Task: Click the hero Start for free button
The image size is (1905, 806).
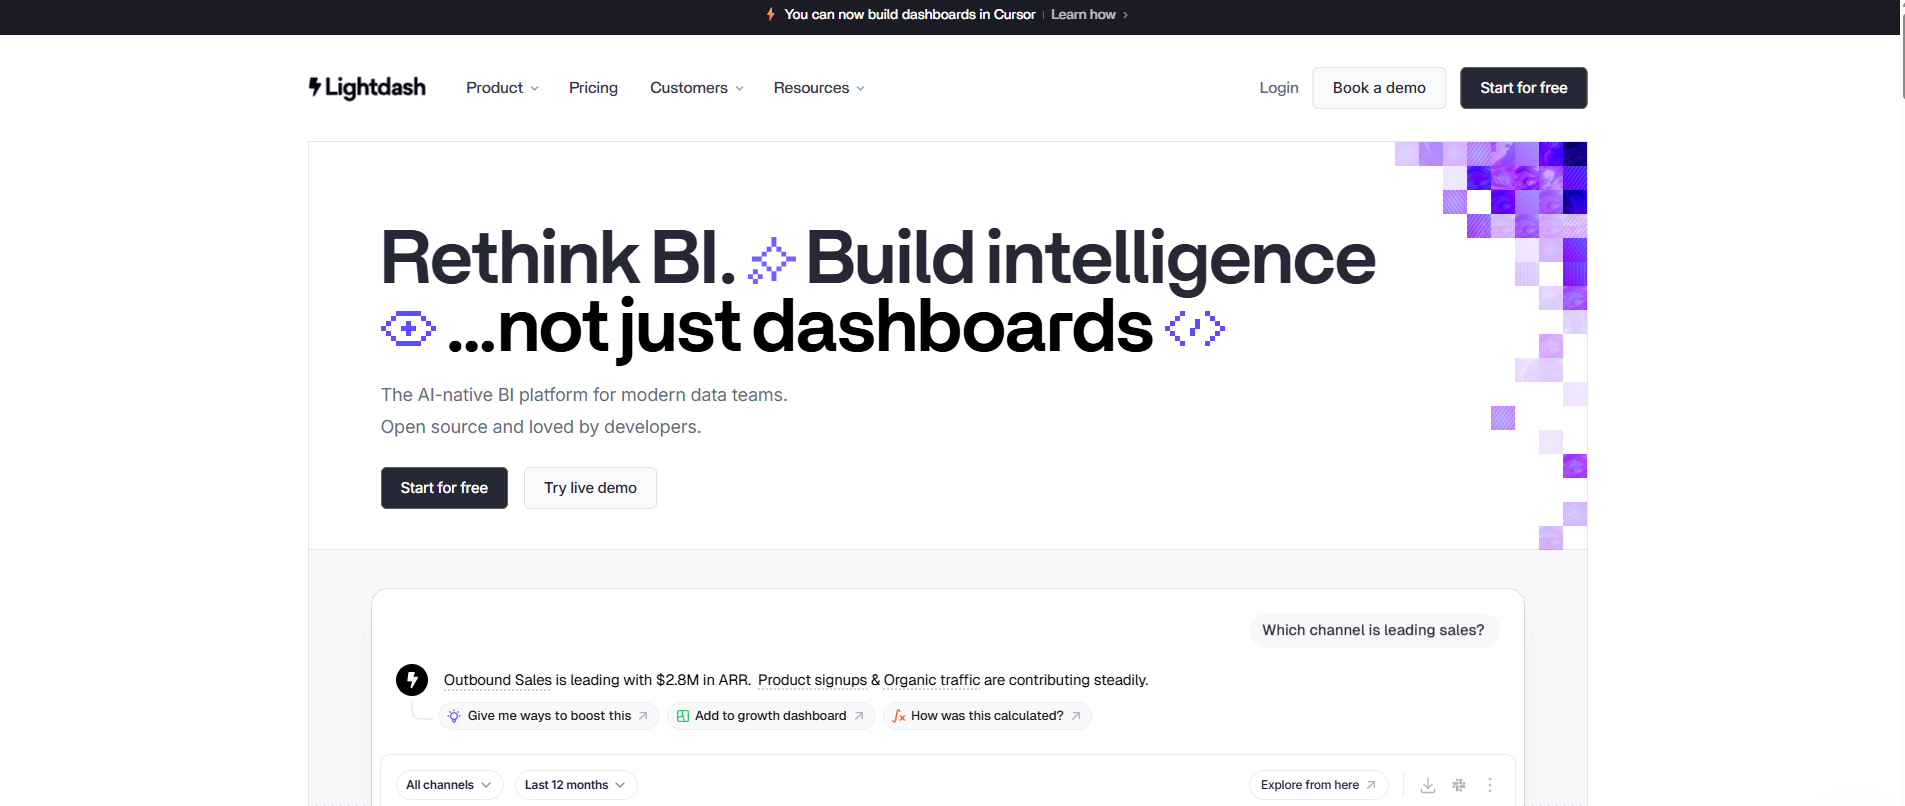Action: [444, 488]
